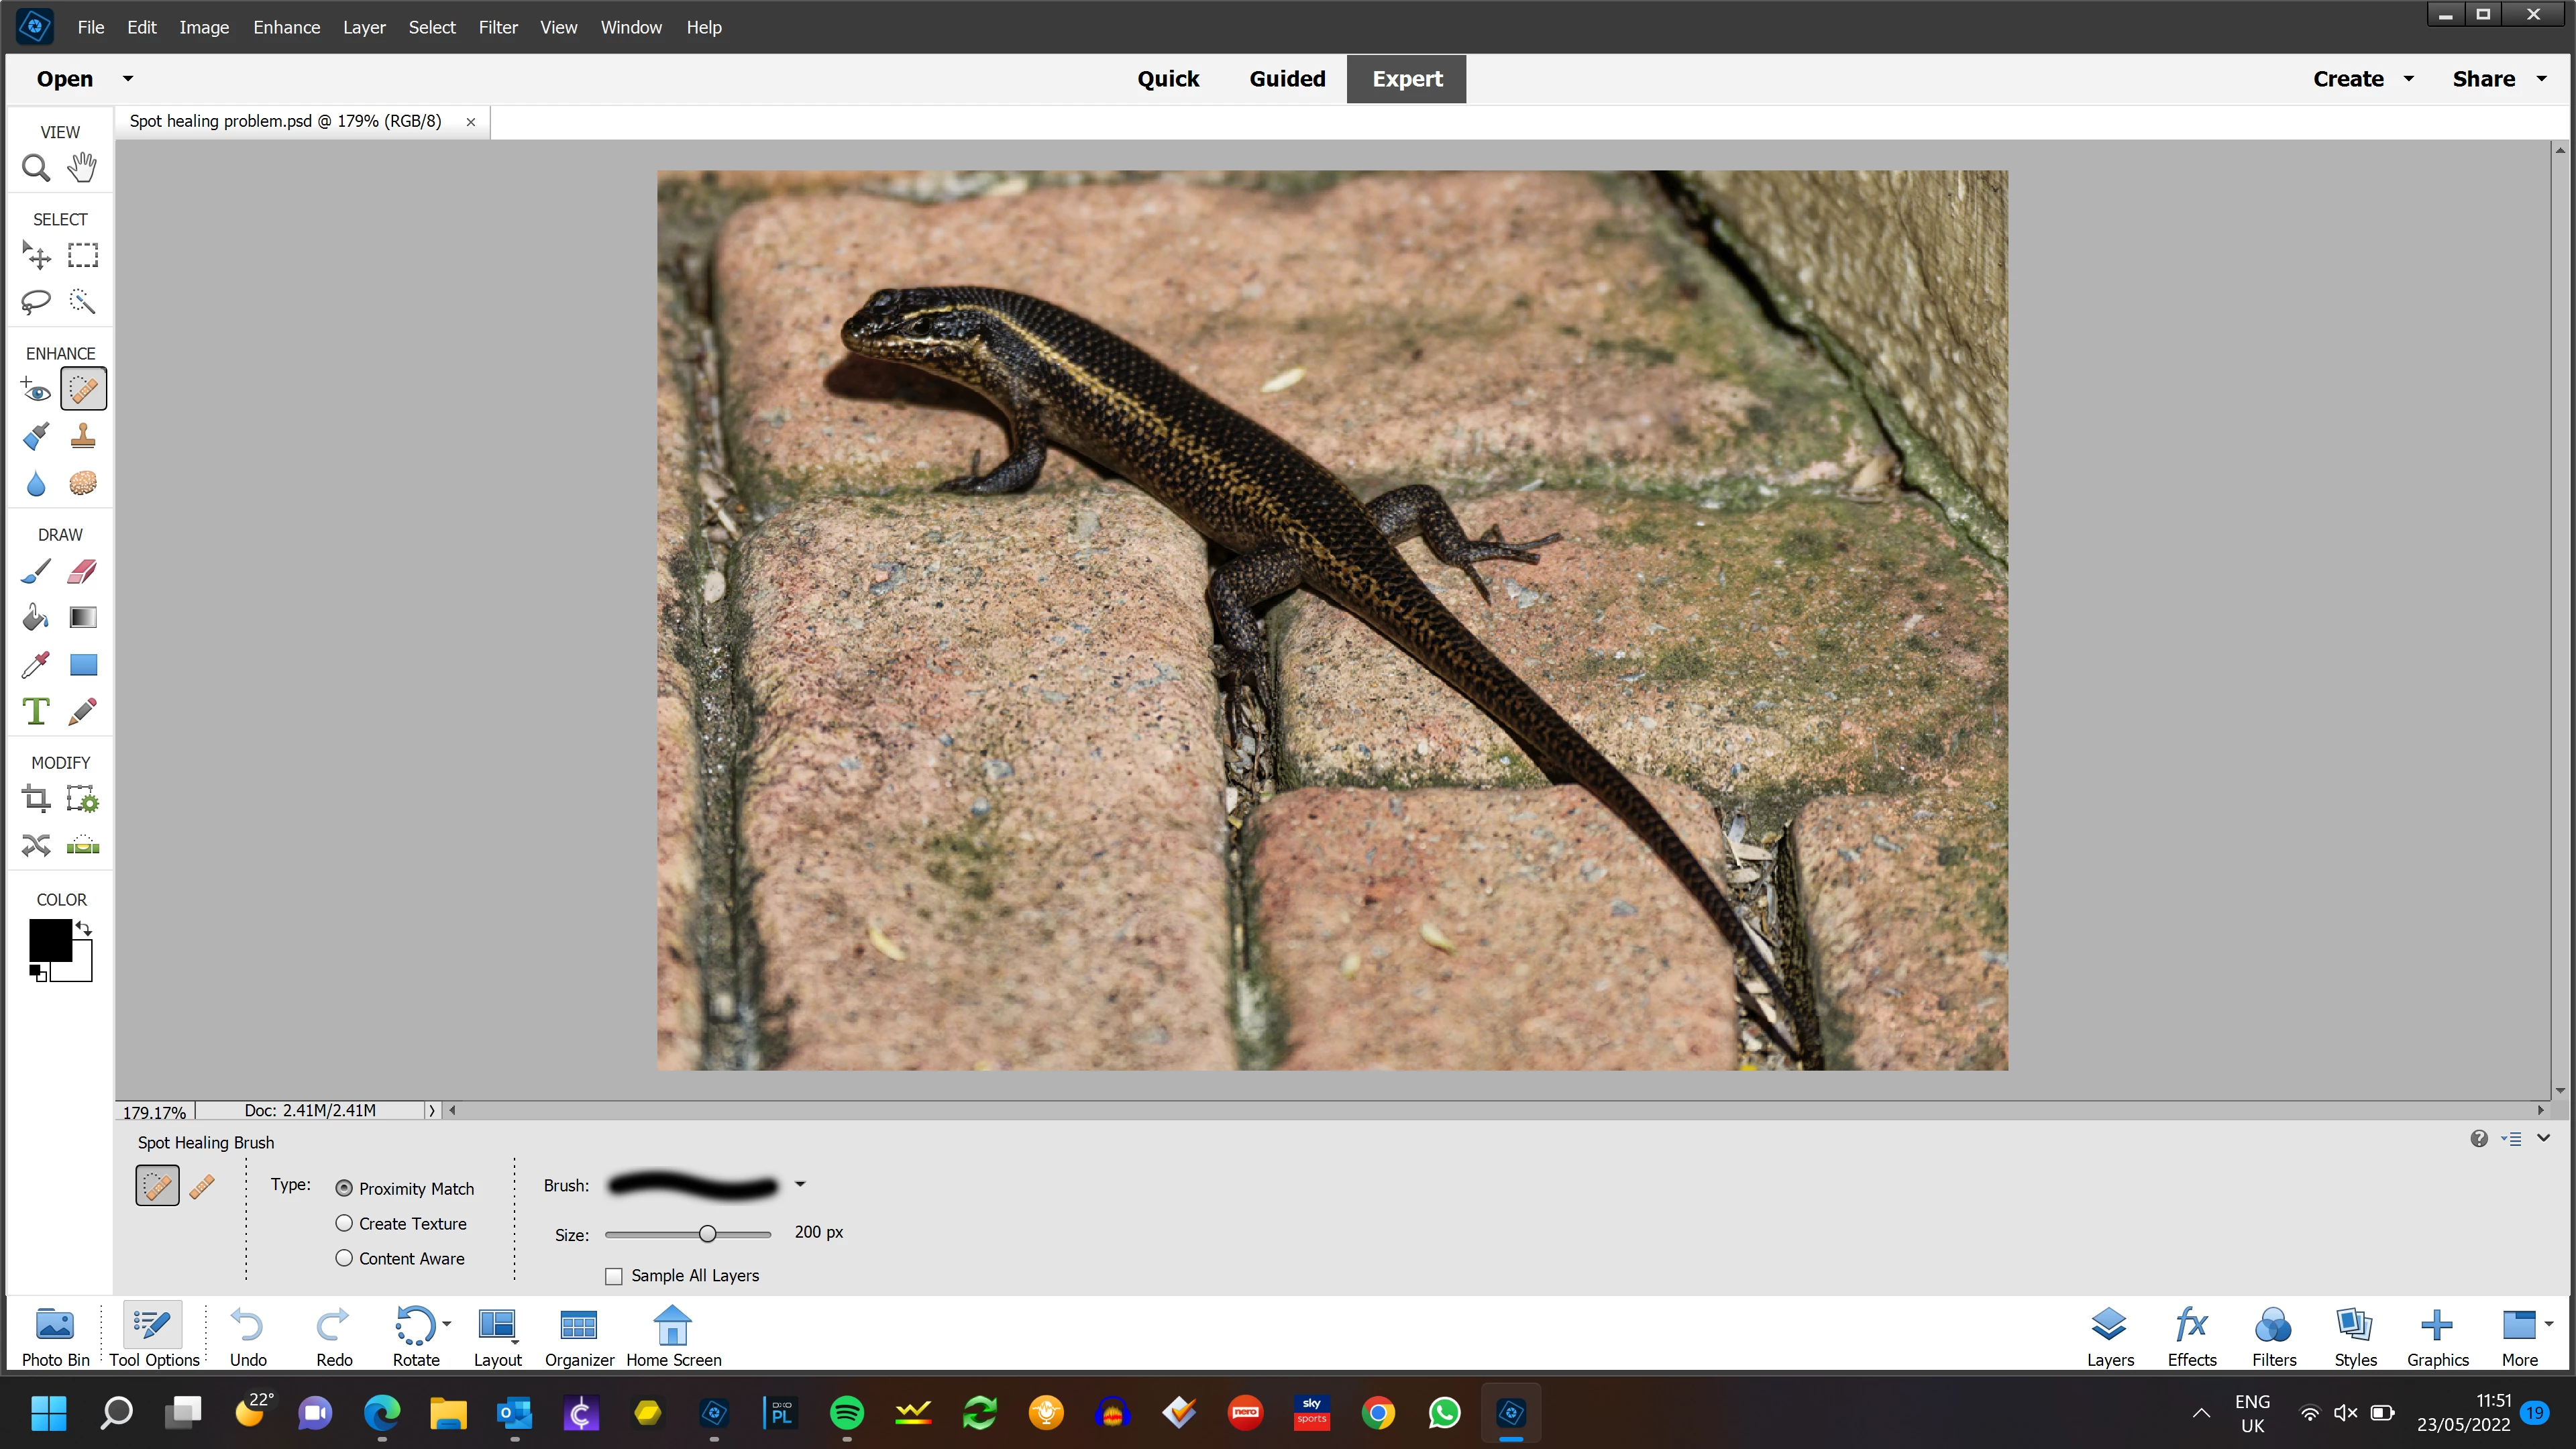
Task: Select the Hand tool
Action: coord(83,167)
